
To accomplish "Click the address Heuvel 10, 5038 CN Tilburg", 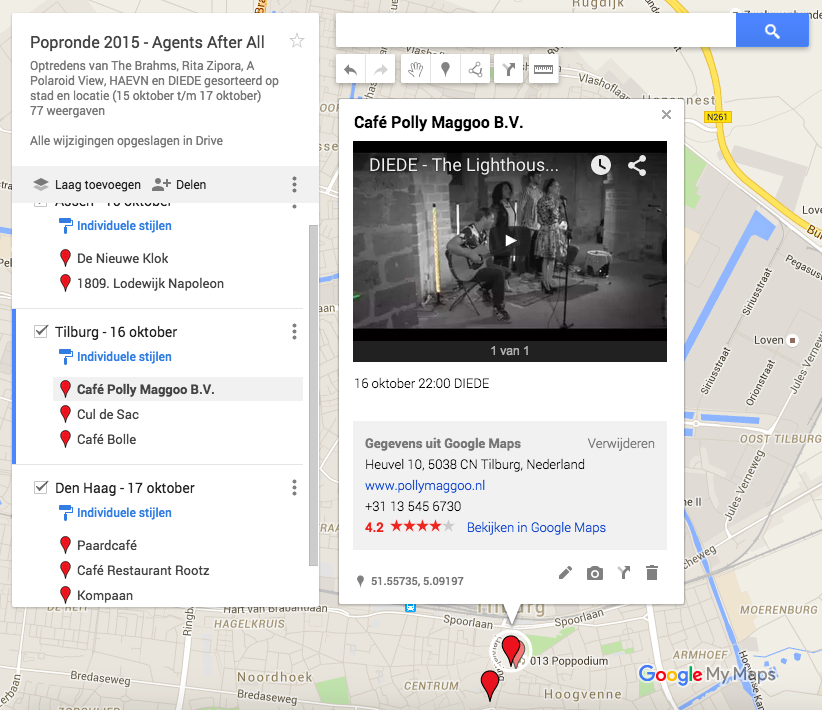I will tap(474, 465).
